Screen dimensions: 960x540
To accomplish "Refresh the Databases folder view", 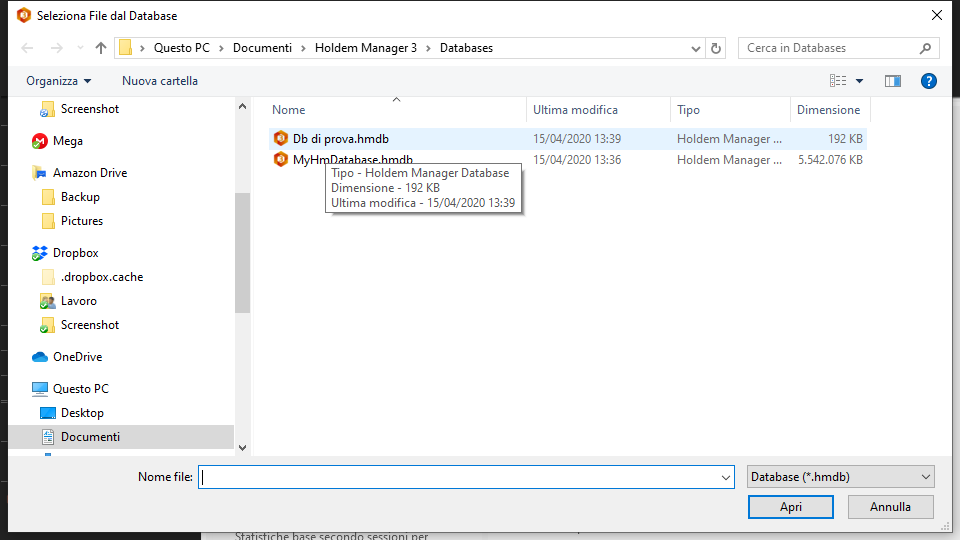I will coord(716,48).
